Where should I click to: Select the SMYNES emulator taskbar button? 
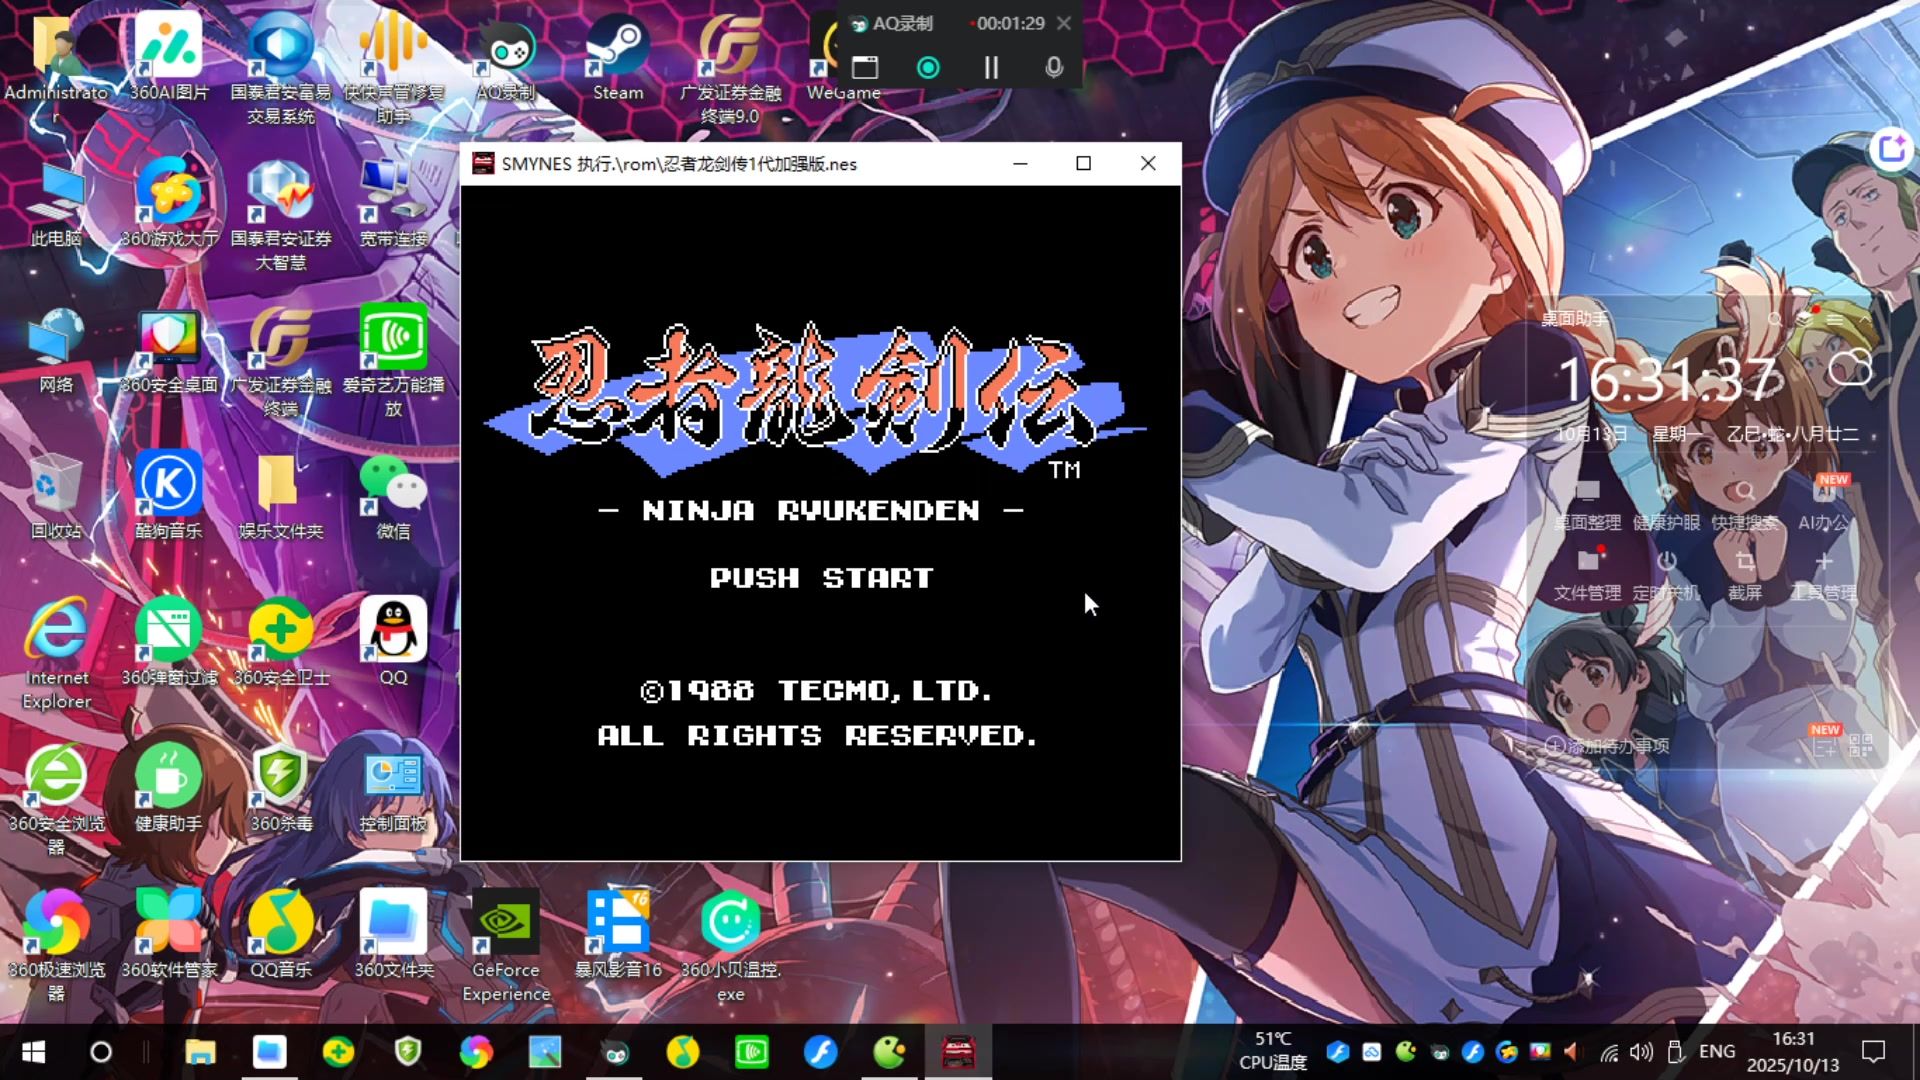pos(958,1052)
